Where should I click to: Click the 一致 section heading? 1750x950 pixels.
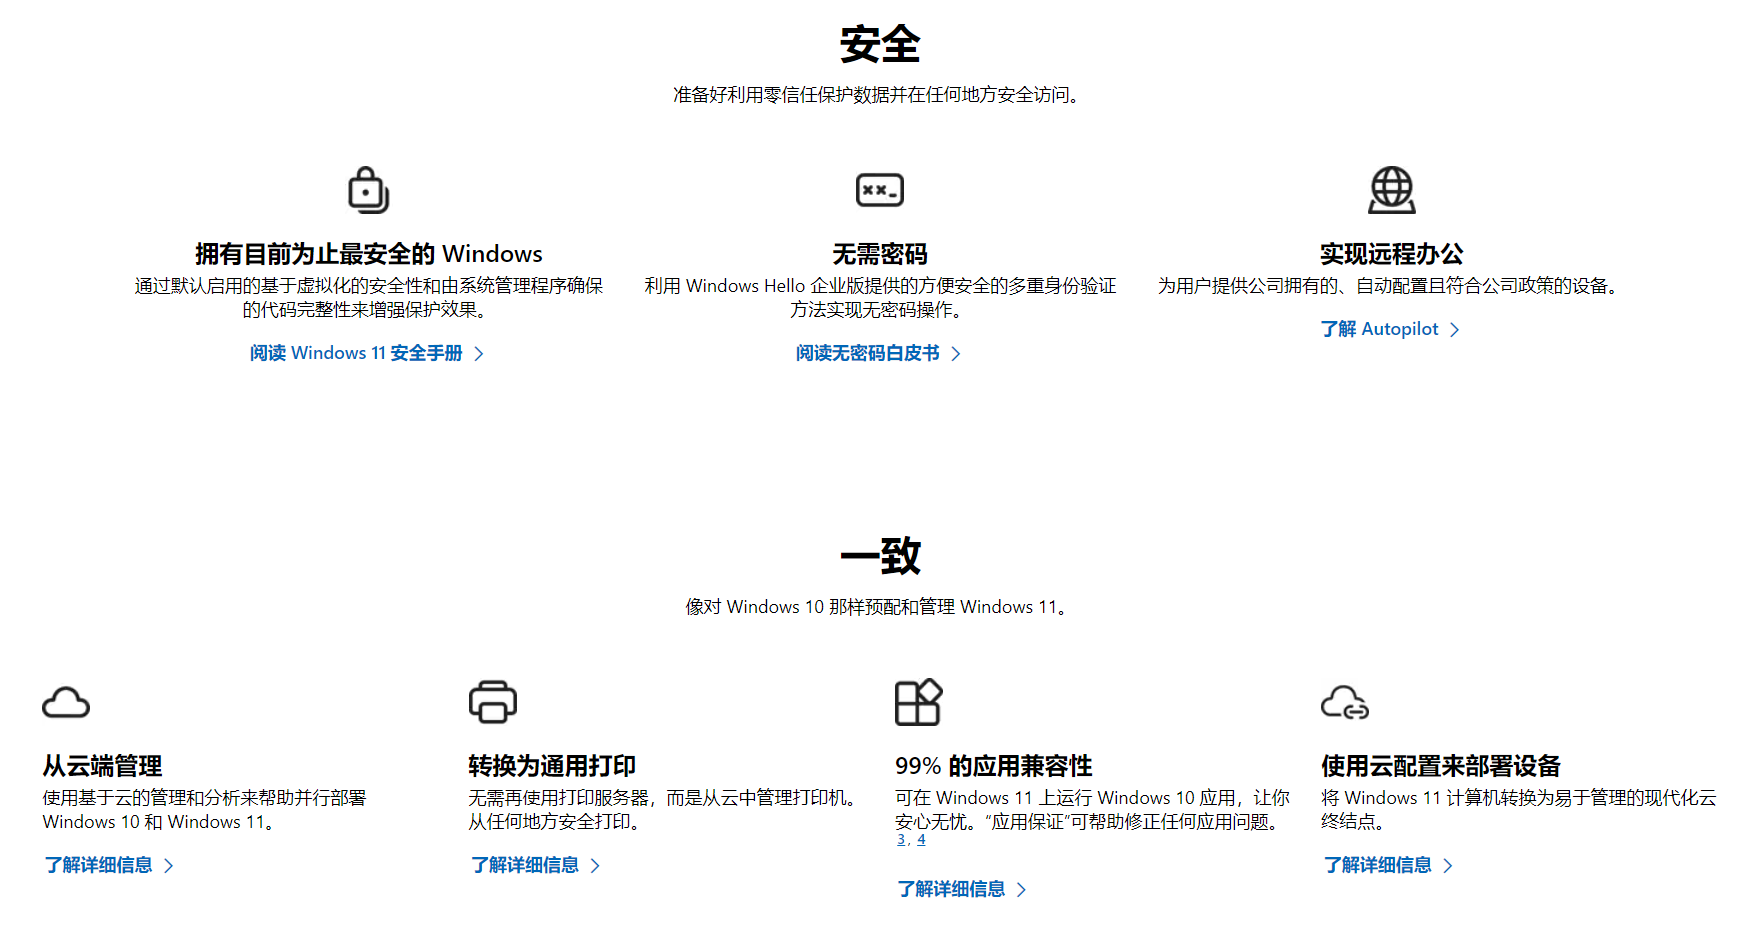(x=880, y=556)
